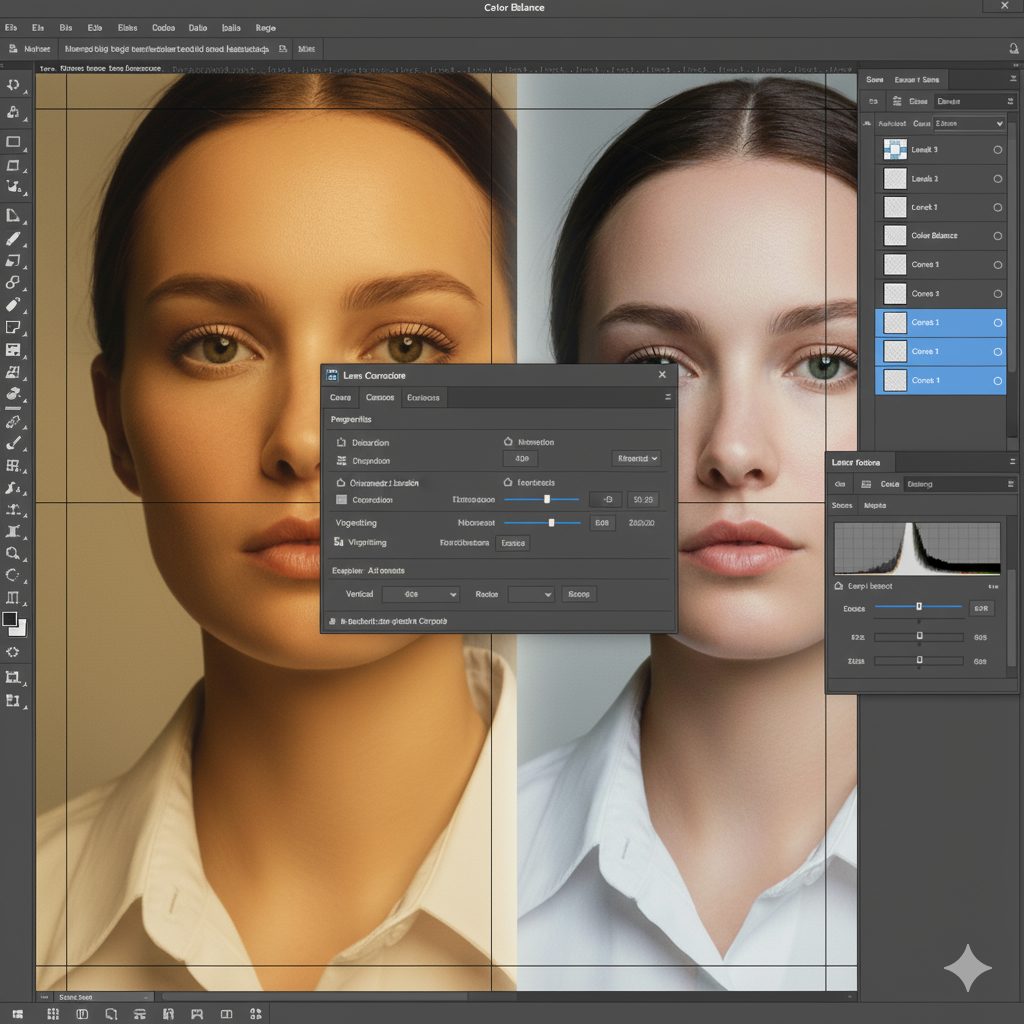Click the Windows Start icon in taskbar
The image size is (1024, 1024).
18,1014
